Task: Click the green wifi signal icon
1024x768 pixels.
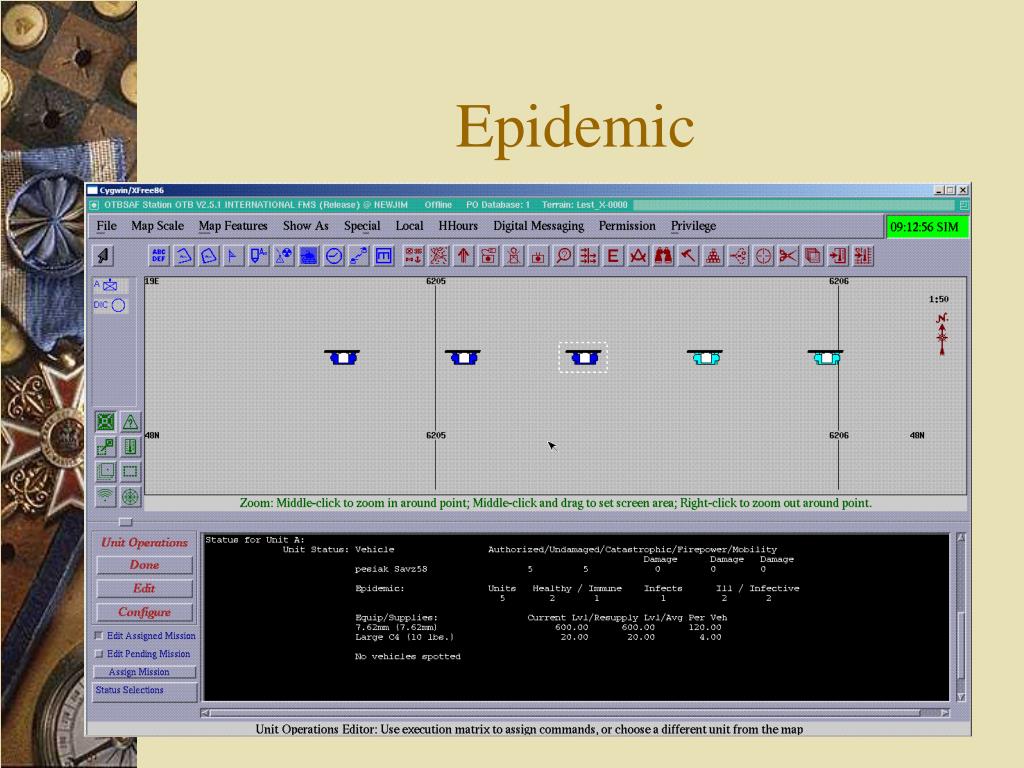Action: (106, 496)
